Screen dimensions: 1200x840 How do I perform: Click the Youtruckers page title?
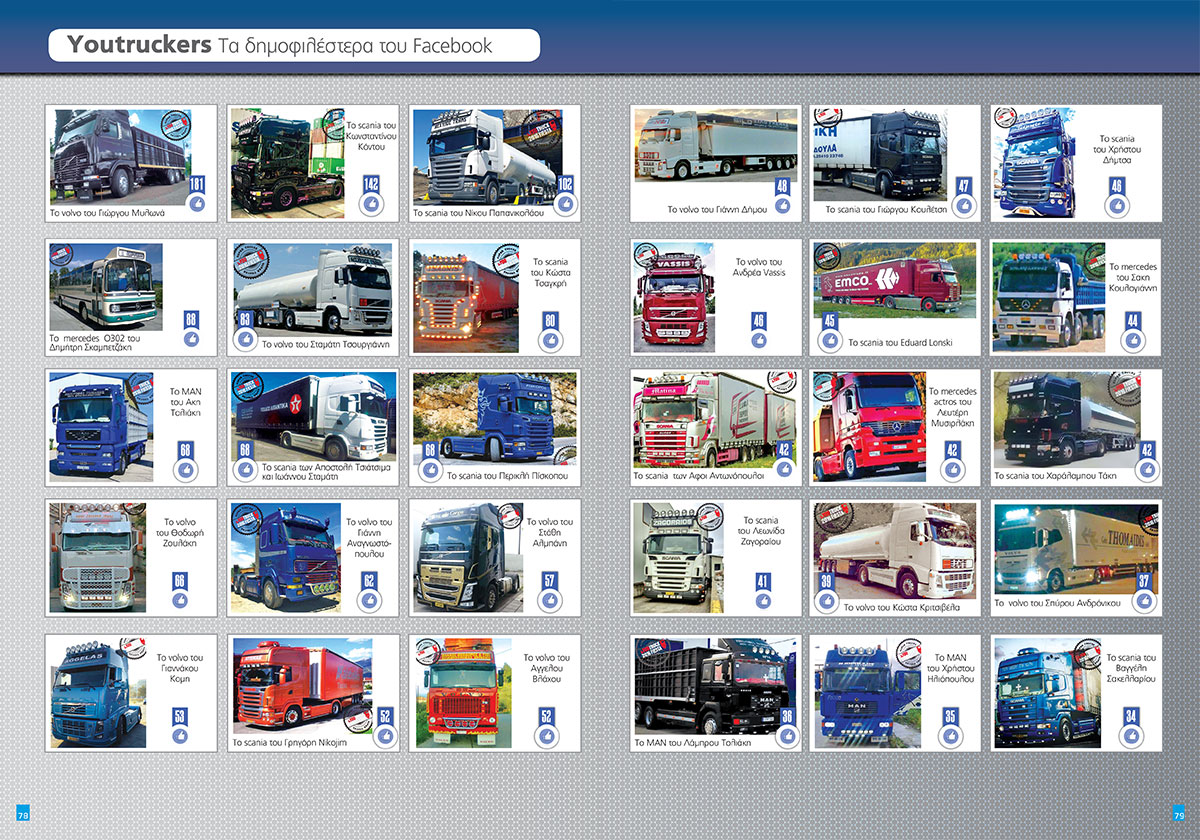[x=139, y=45]
